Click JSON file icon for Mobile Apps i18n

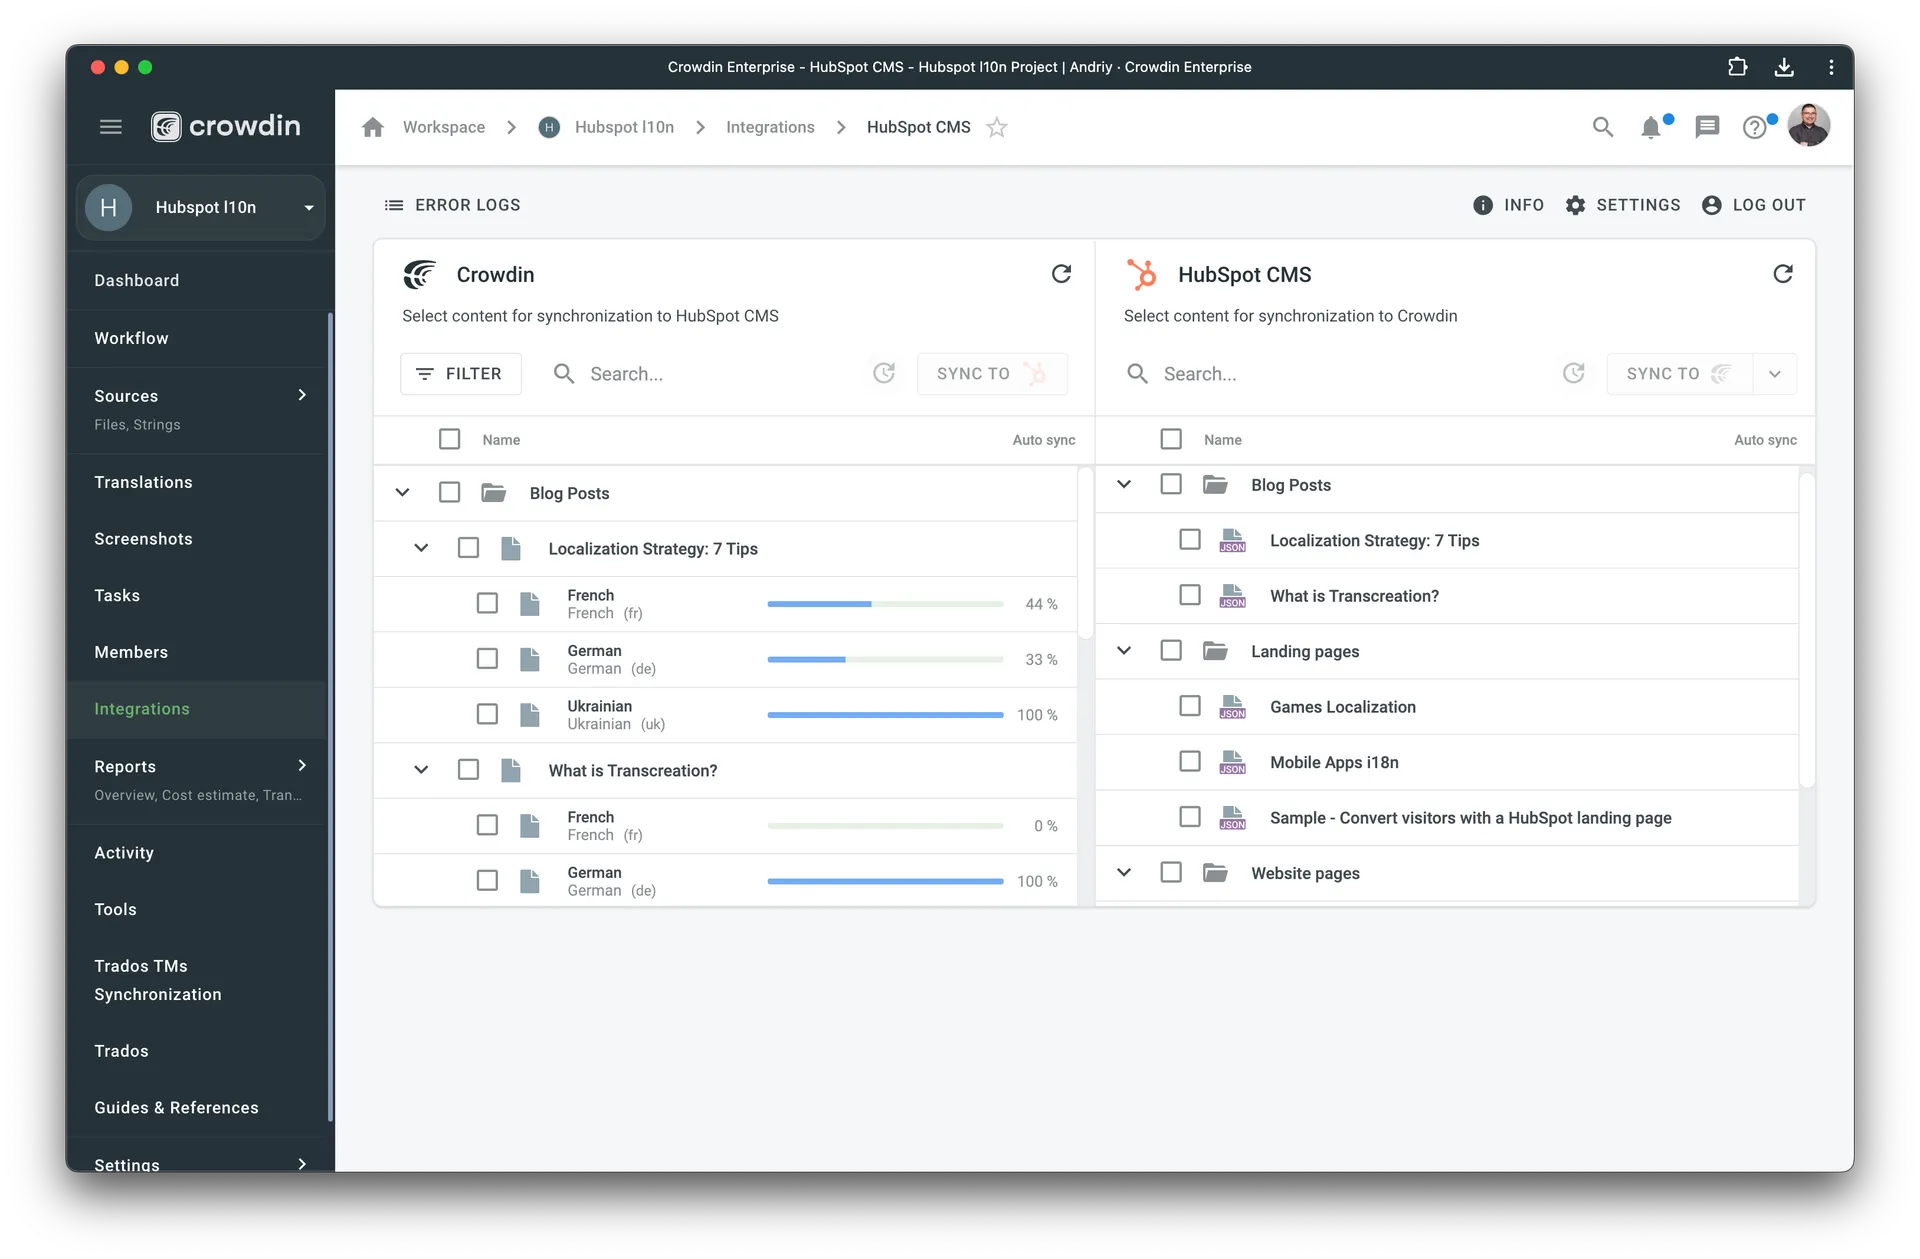tap(1232, 762)
